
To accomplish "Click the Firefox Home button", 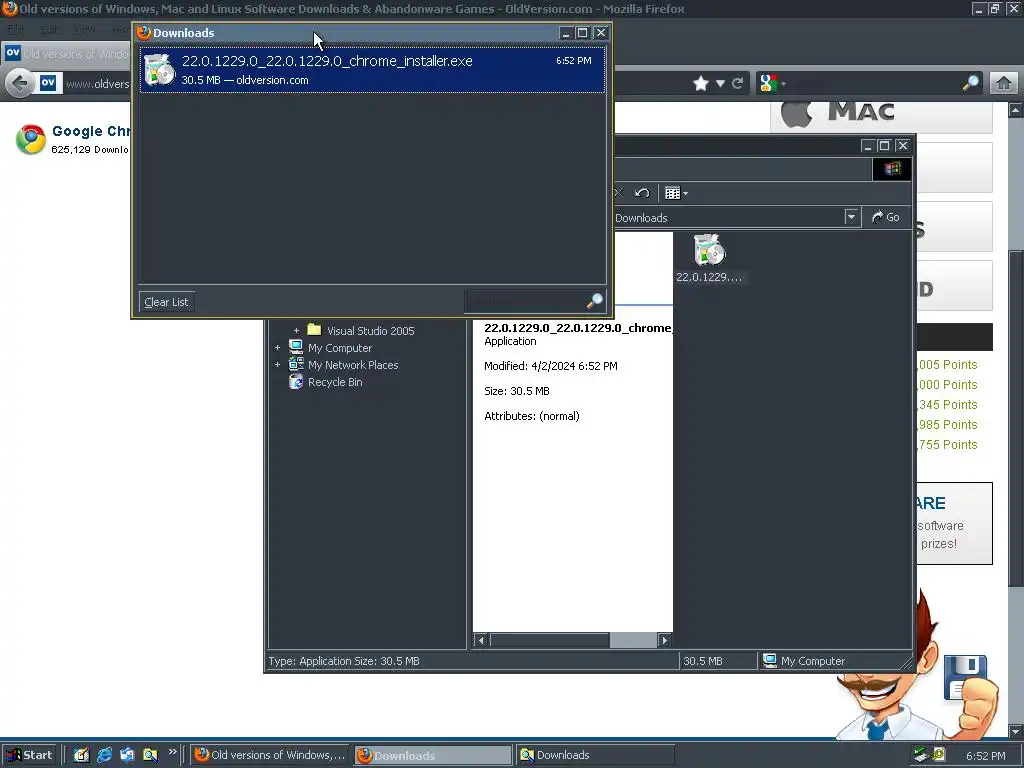I will pos(1004,84).
